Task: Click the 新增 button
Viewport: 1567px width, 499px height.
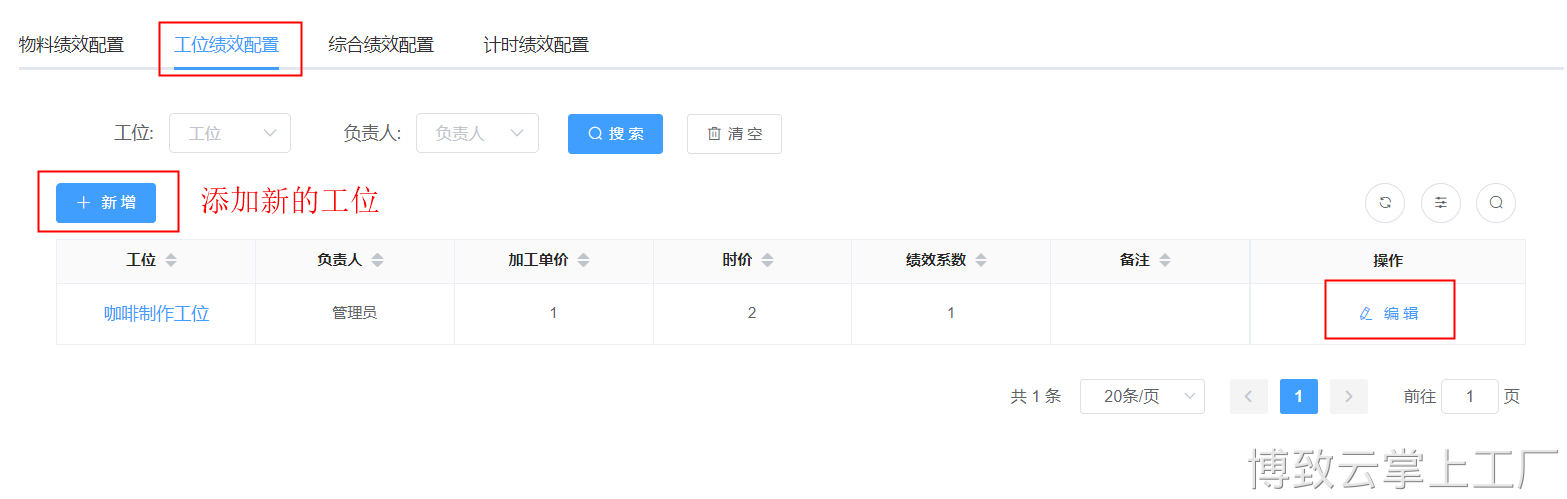Action: click(106, 203)
